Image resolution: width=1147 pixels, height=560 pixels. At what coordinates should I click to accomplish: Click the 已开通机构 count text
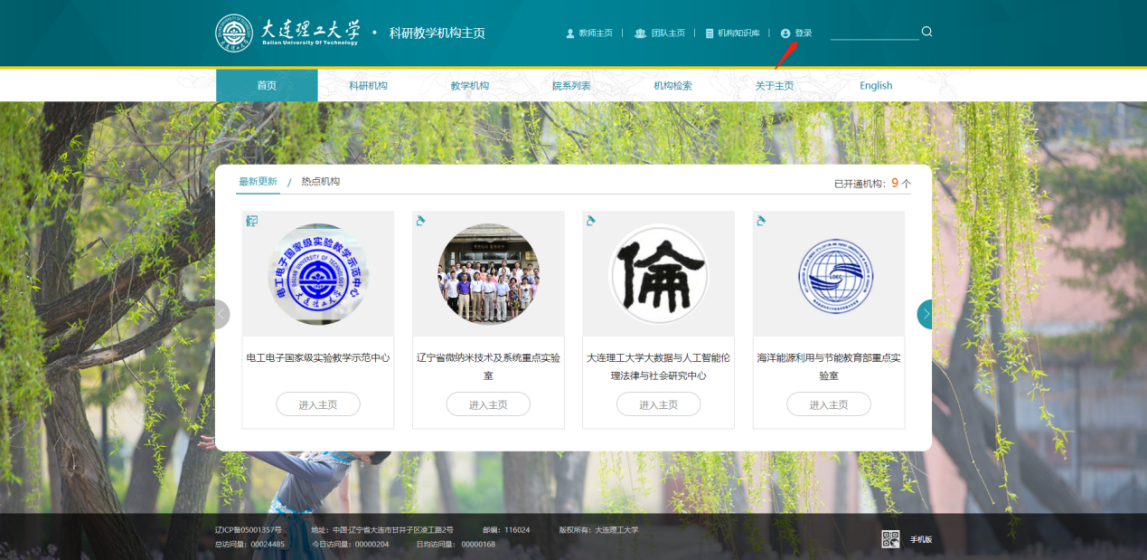coord(873,183)
